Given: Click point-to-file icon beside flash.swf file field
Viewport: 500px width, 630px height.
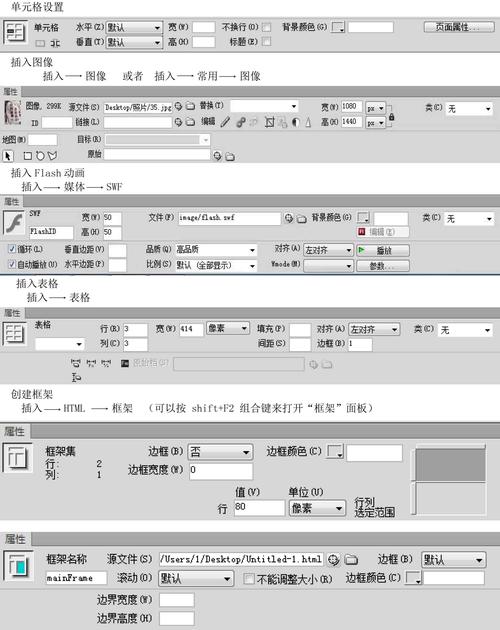Looking at the screenshot, I should click(x=289, y=218).
